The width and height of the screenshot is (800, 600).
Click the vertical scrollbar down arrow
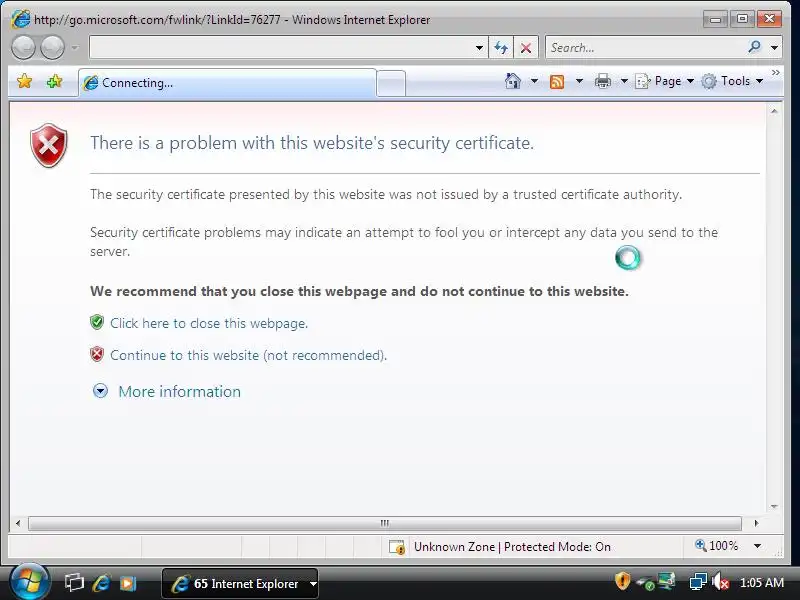coord(774,506)
